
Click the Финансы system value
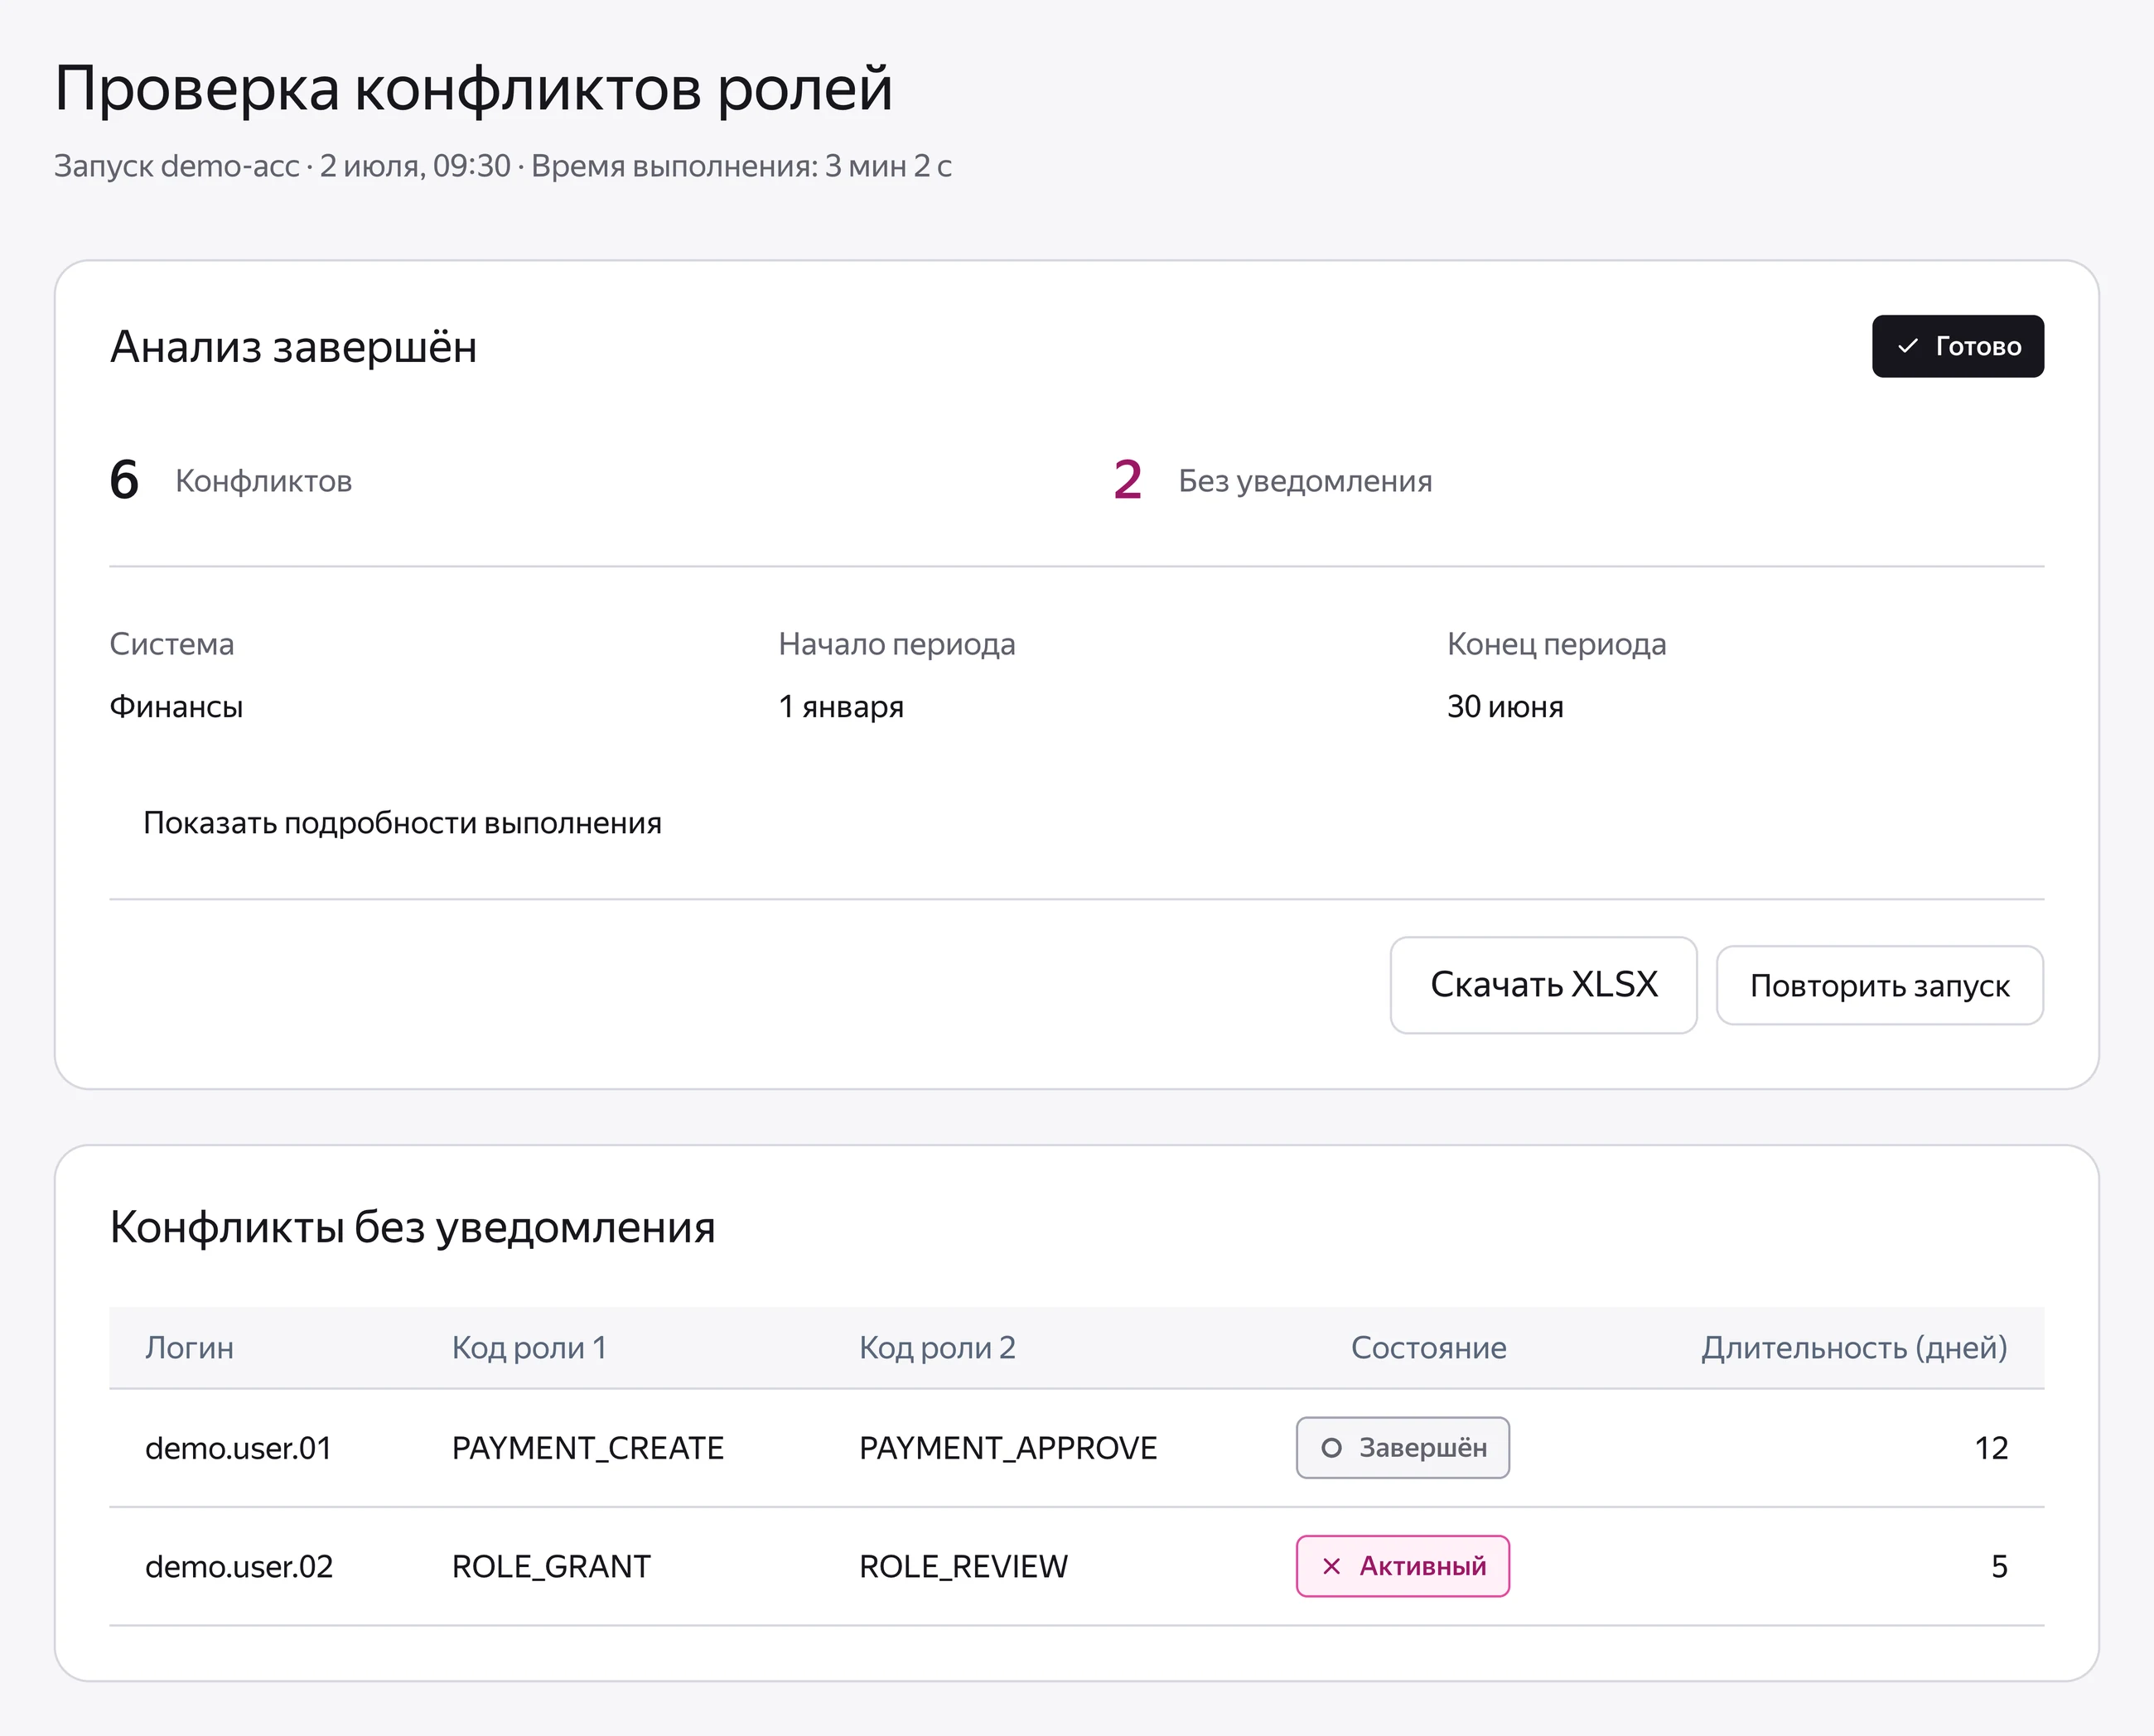(x=176, y=707)
